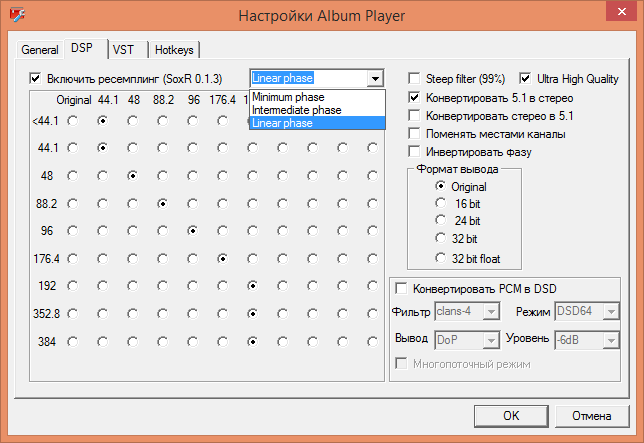Viewport: 644px width, 443px height.
Task: Expand the Вывод DoP dropdown
Action: click(491, 340)
